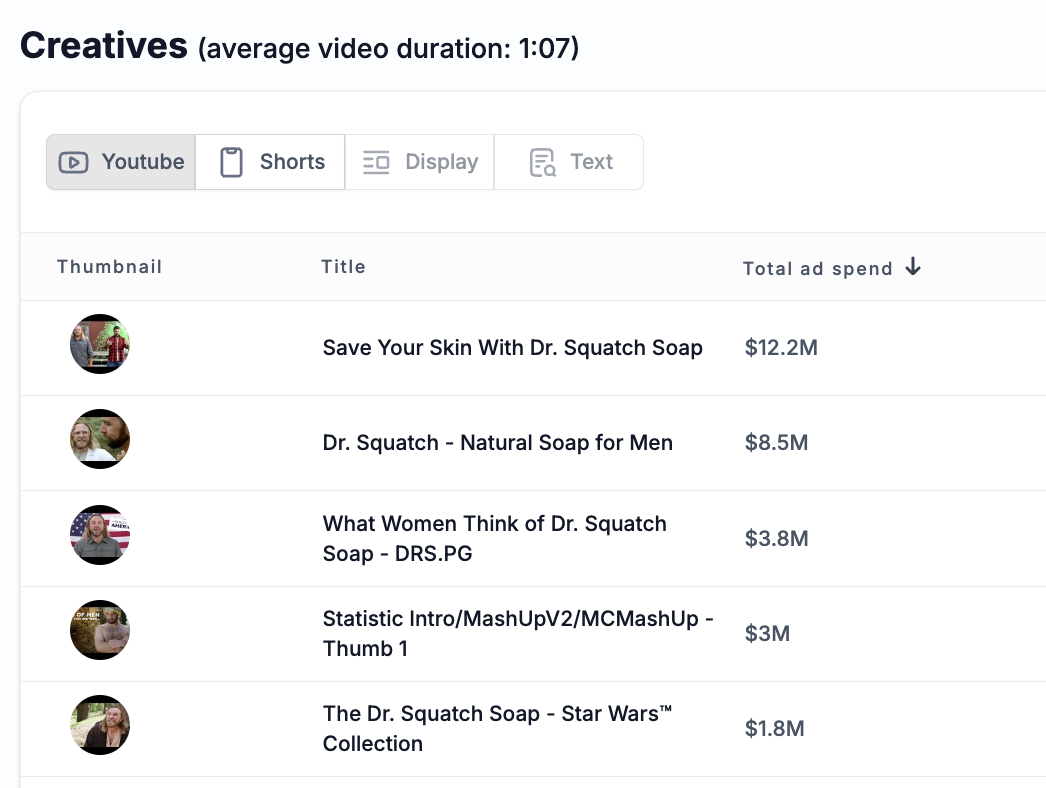The width and height of the screenshot is (1046, 788).
Task: Open 'Statistic Intro/MashUpV2/MCMashUp - Thumb 1' title
Action: pos(518,633)
